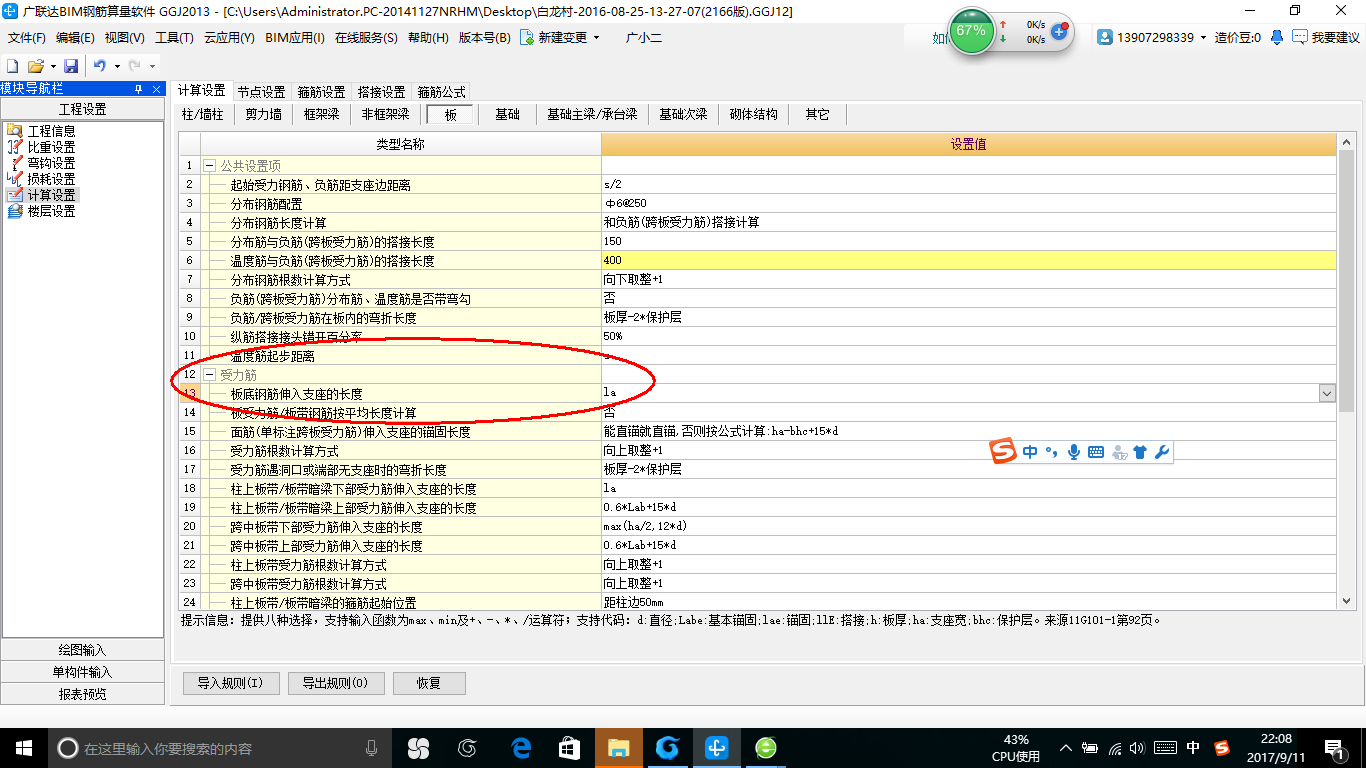This screenshot has height=768, width=1366.
Task: Click the Windows search box
Action: [218, 748]
